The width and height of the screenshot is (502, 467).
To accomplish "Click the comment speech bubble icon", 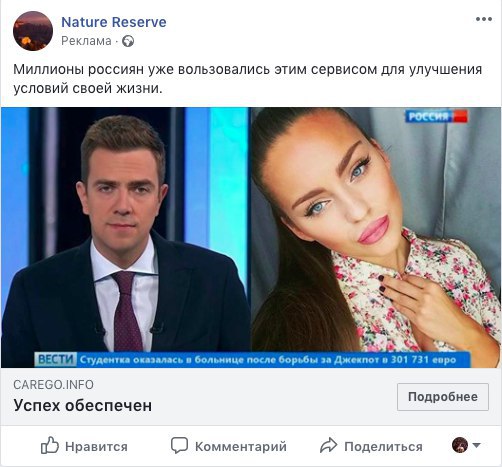I will tap(179, 446).
